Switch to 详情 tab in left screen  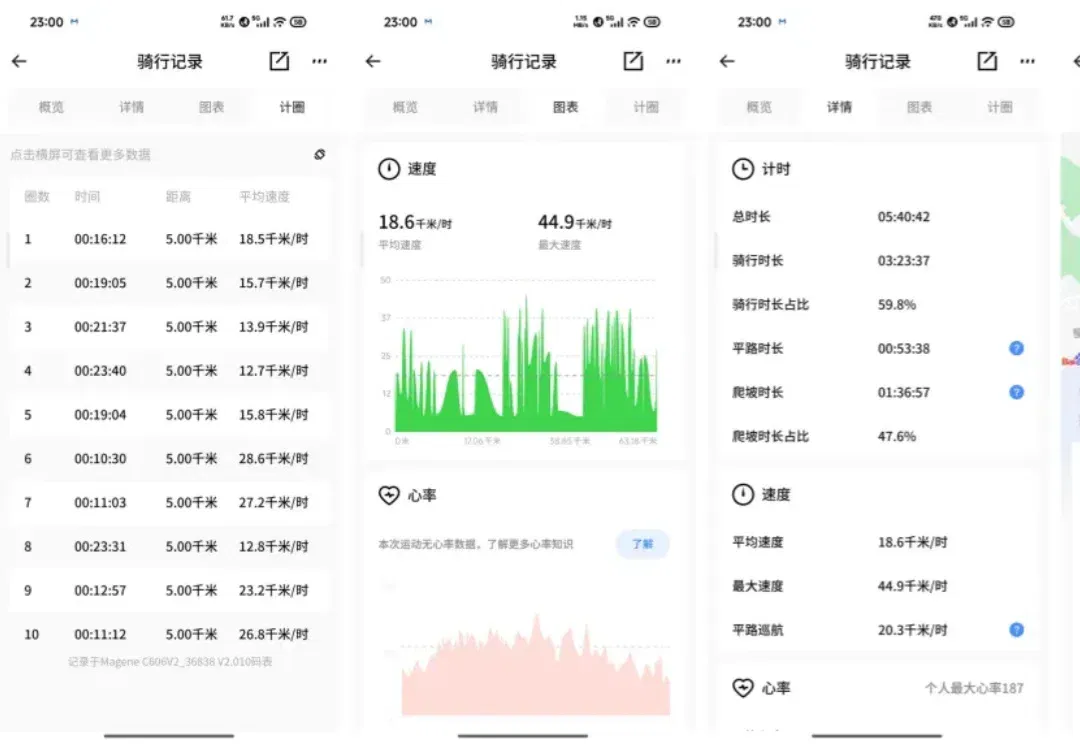point(131,107)
